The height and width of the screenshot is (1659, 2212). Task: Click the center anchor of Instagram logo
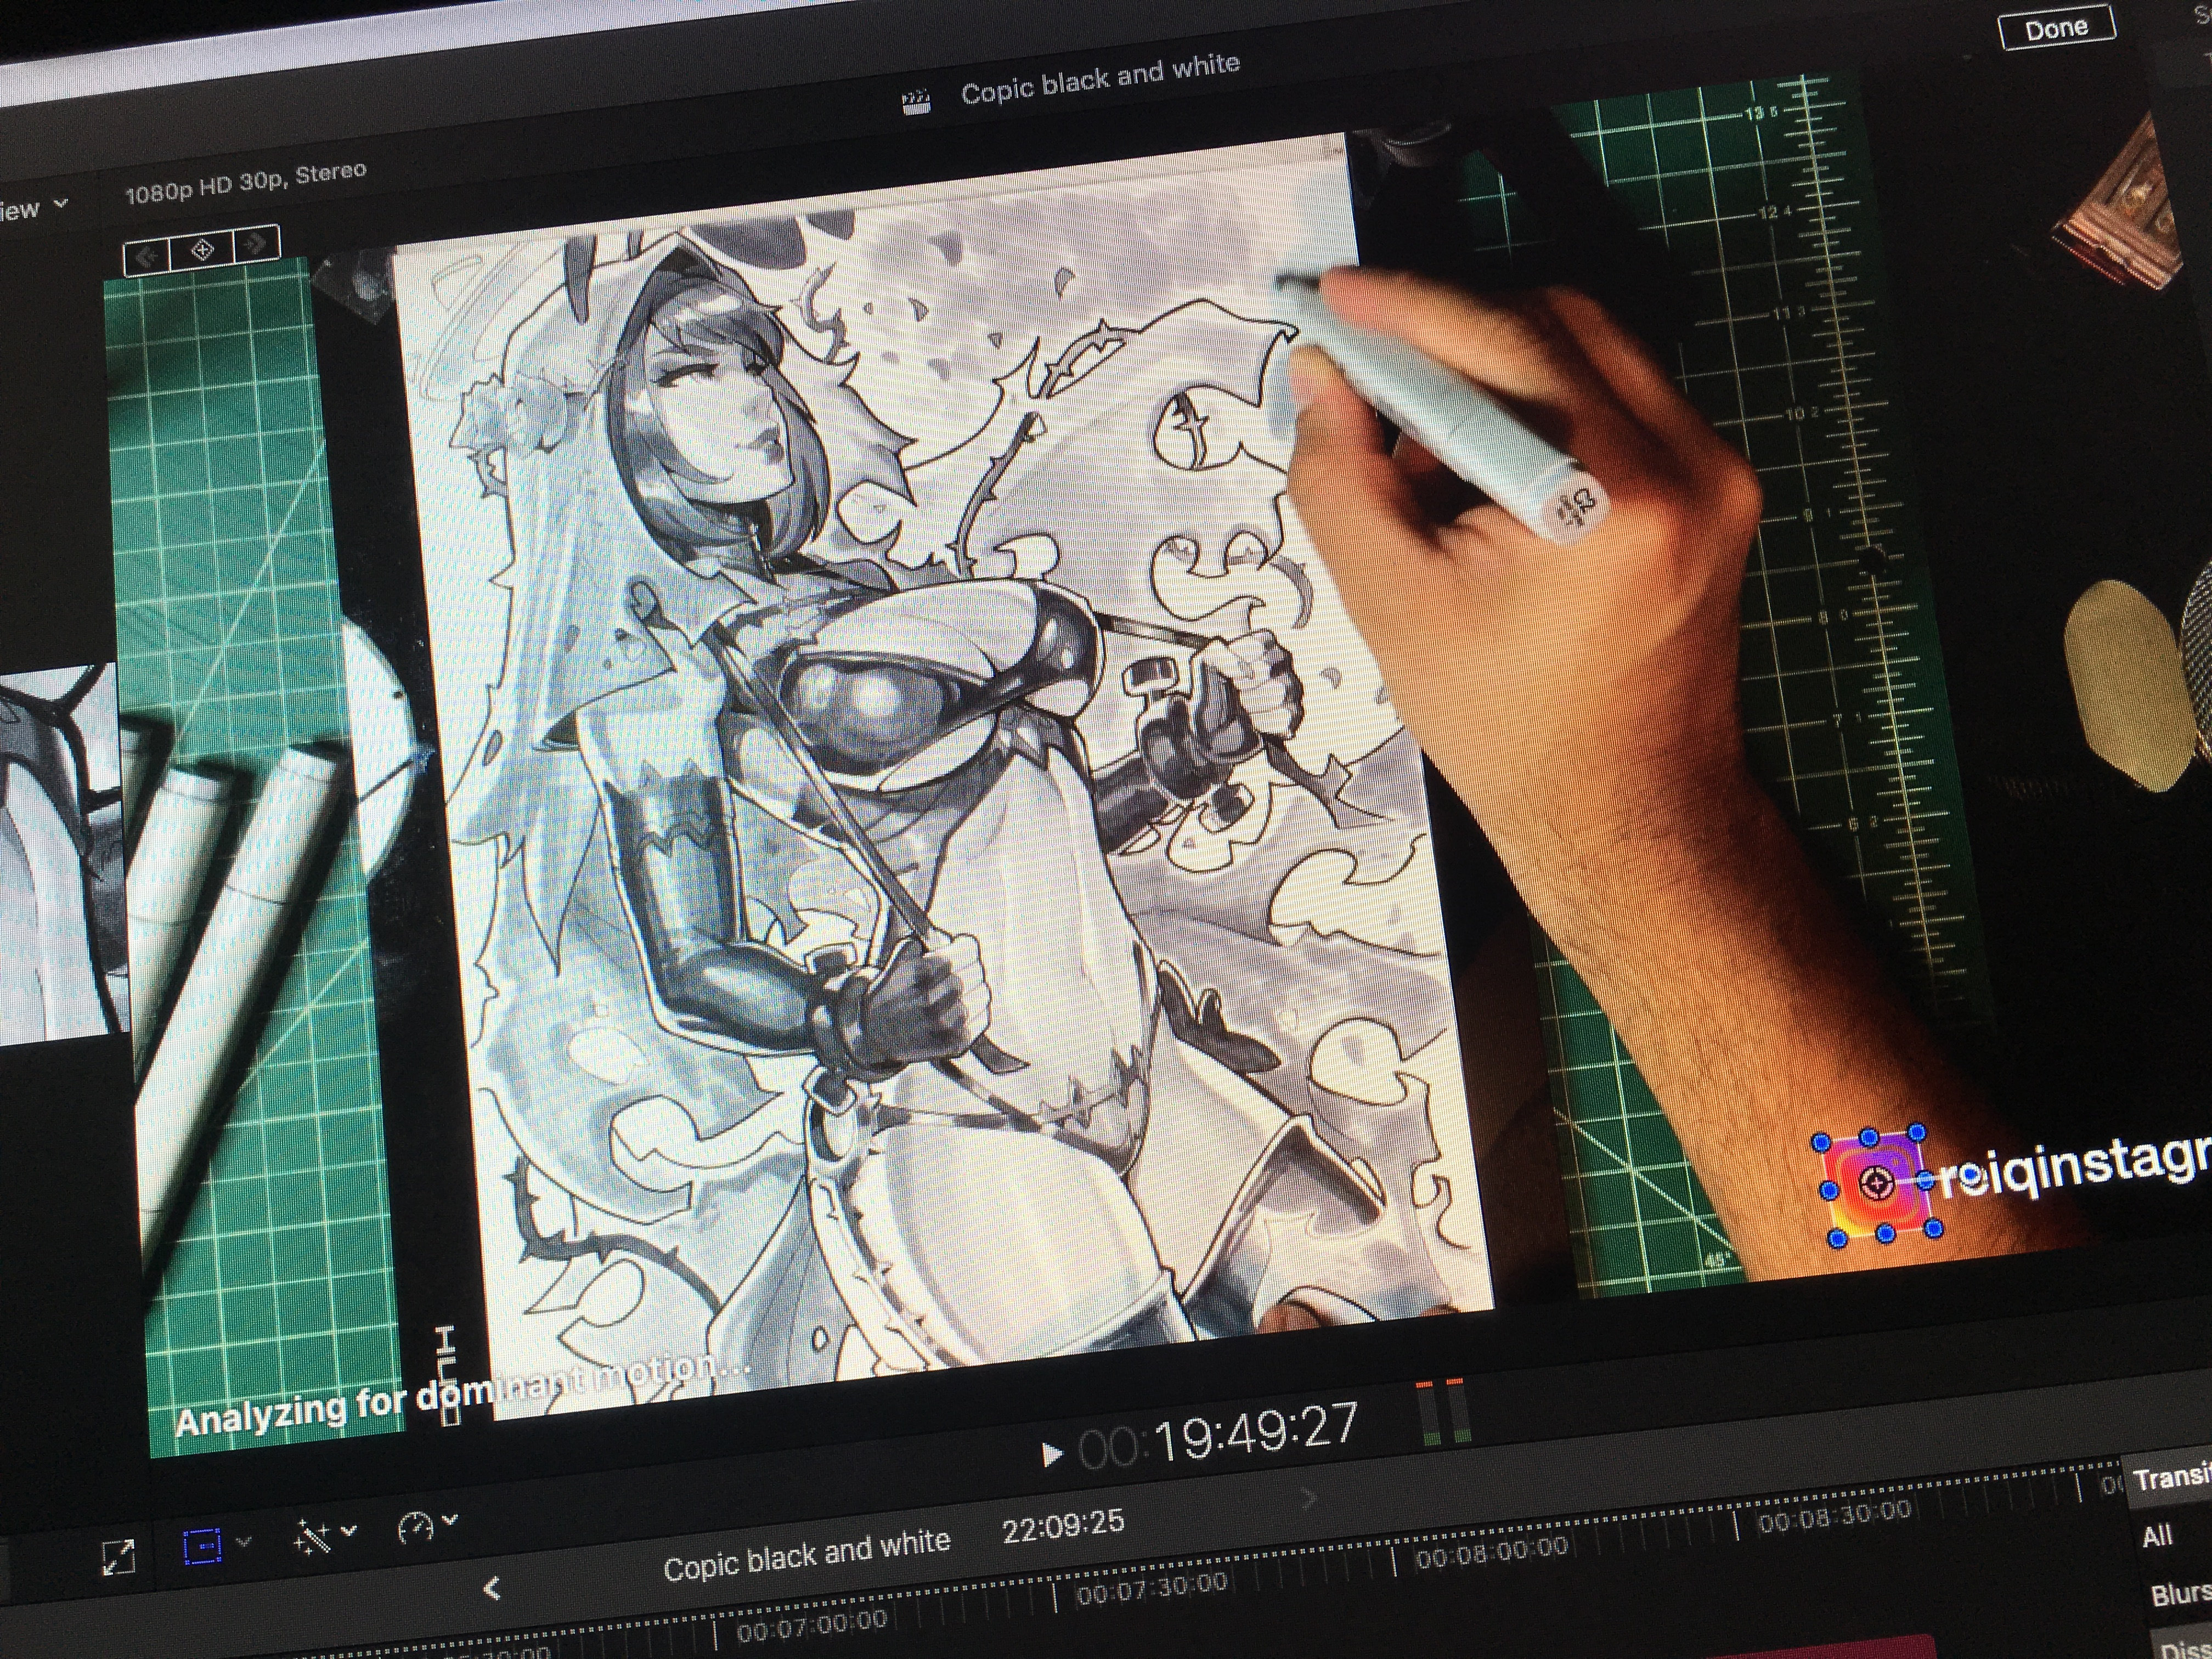1876,1184
